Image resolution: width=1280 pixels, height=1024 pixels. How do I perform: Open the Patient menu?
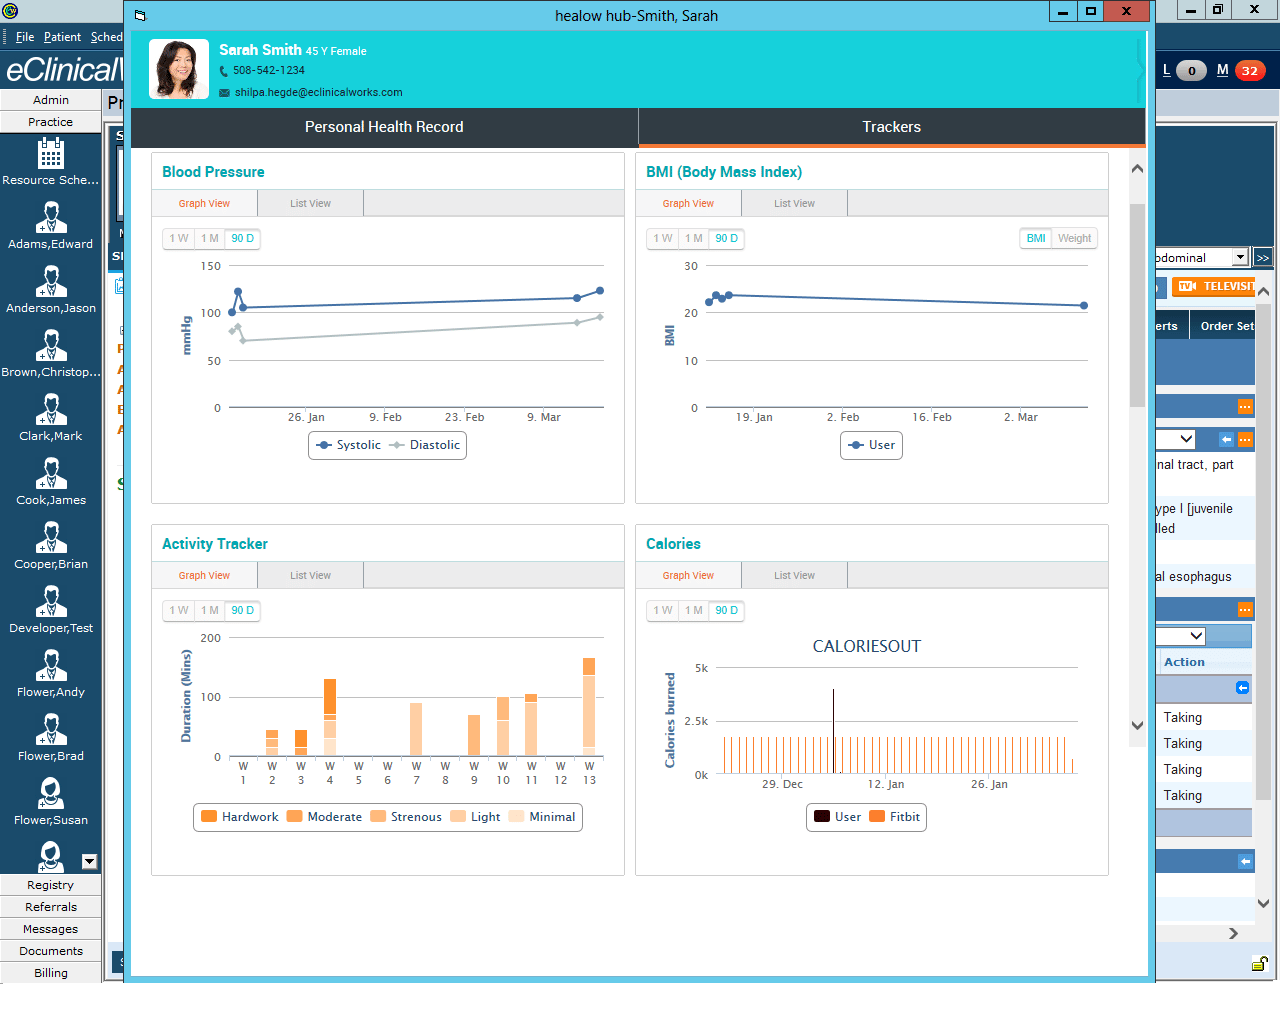click(x=62, y=37)
